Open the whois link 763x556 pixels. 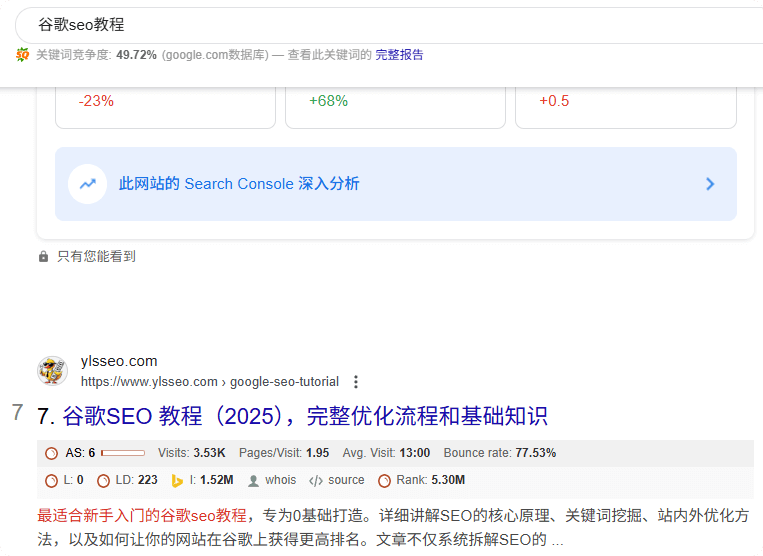click(x=281, y=480)
